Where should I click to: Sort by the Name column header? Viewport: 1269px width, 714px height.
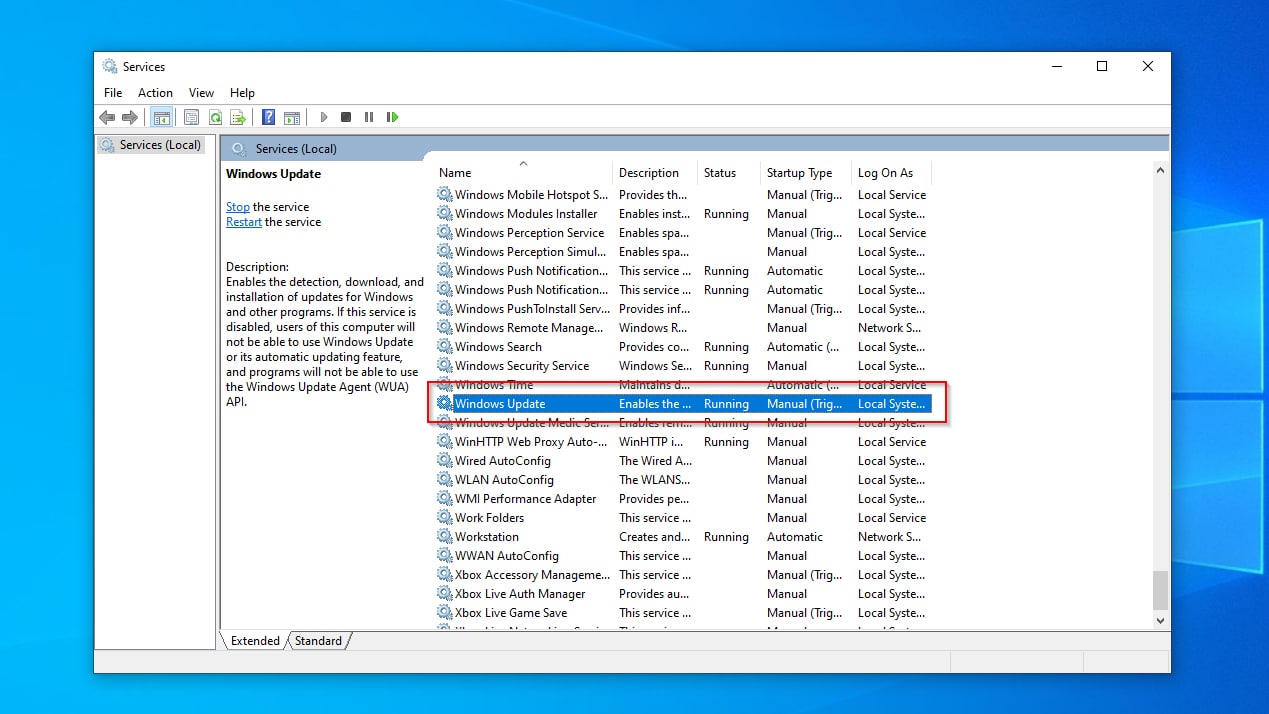tap(455, 173)
